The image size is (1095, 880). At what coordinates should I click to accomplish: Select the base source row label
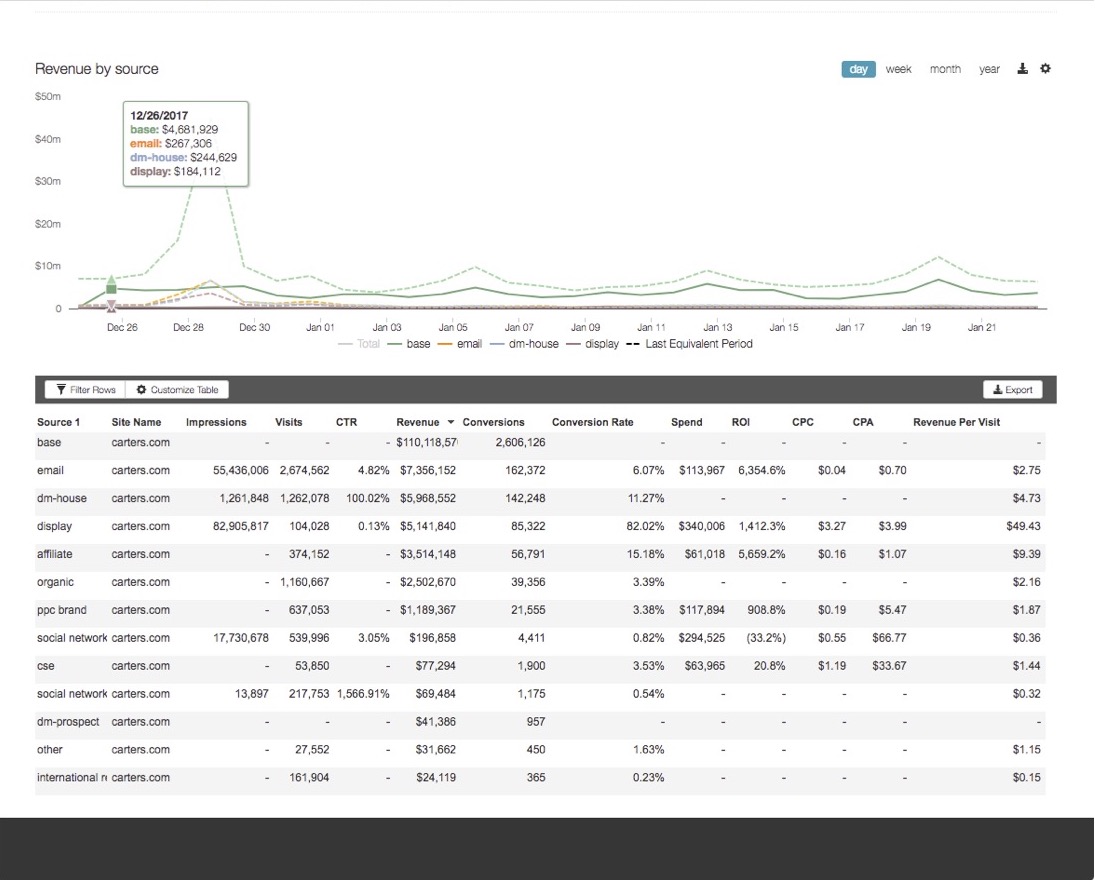click(49, 442)
